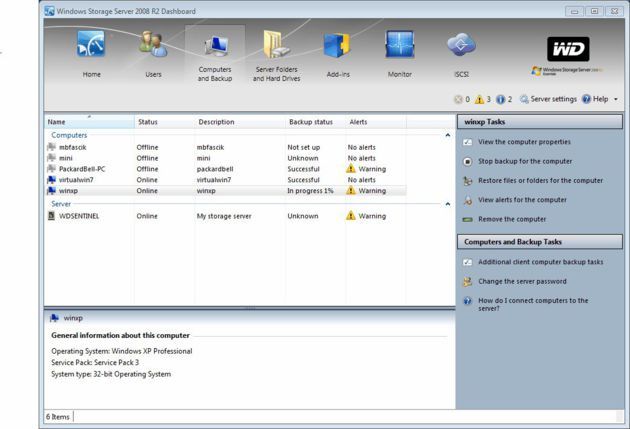Open Additional client computer backup tasks
Screen dimensions: 630x429
(540, 262)
